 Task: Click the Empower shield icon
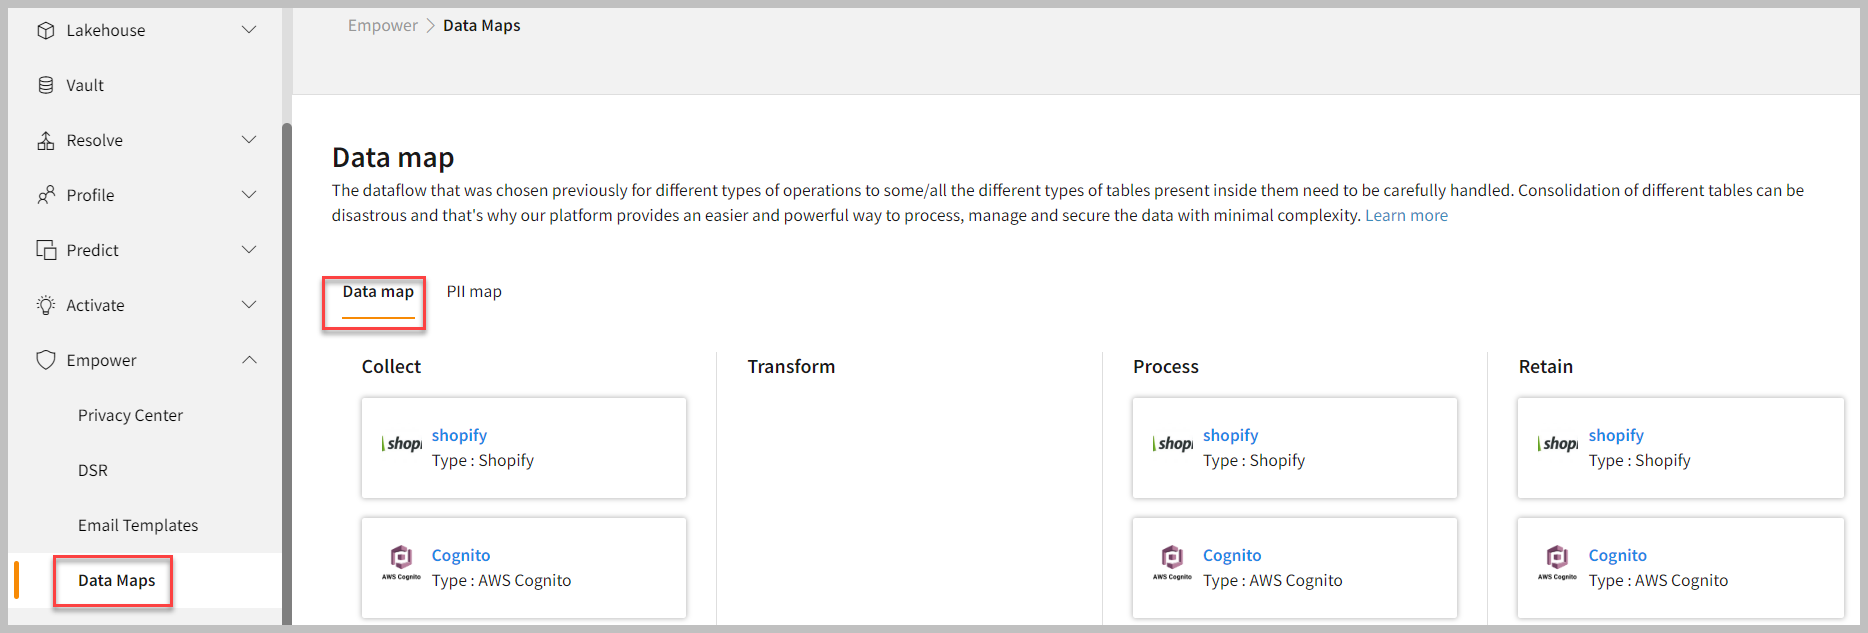click(45, 360)
